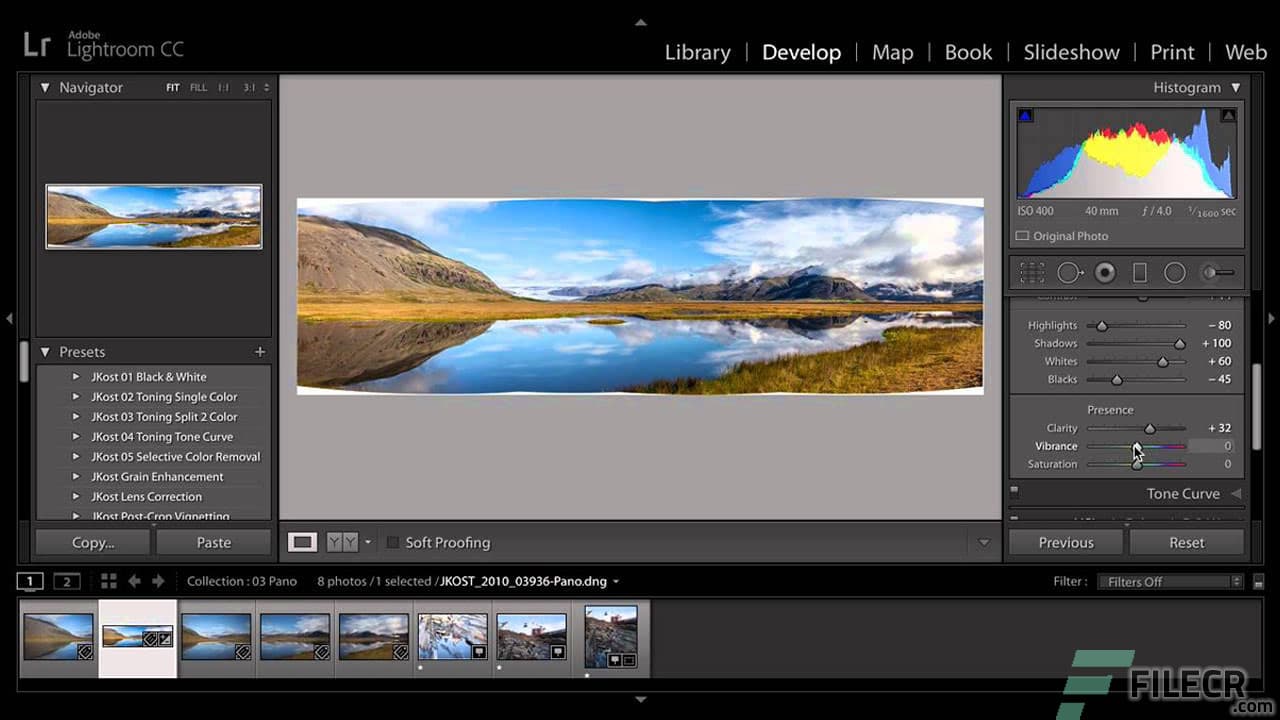
Task: Select the Spot Removal tool
Action: 1069,272
